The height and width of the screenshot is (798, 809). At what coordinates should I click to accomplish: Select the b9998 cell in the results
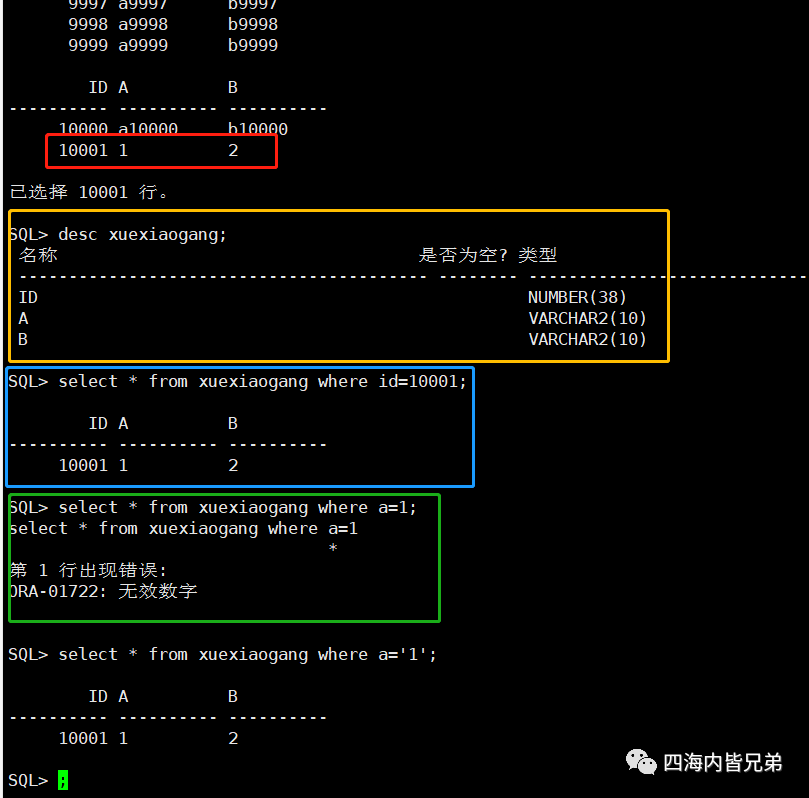(253, 24)
